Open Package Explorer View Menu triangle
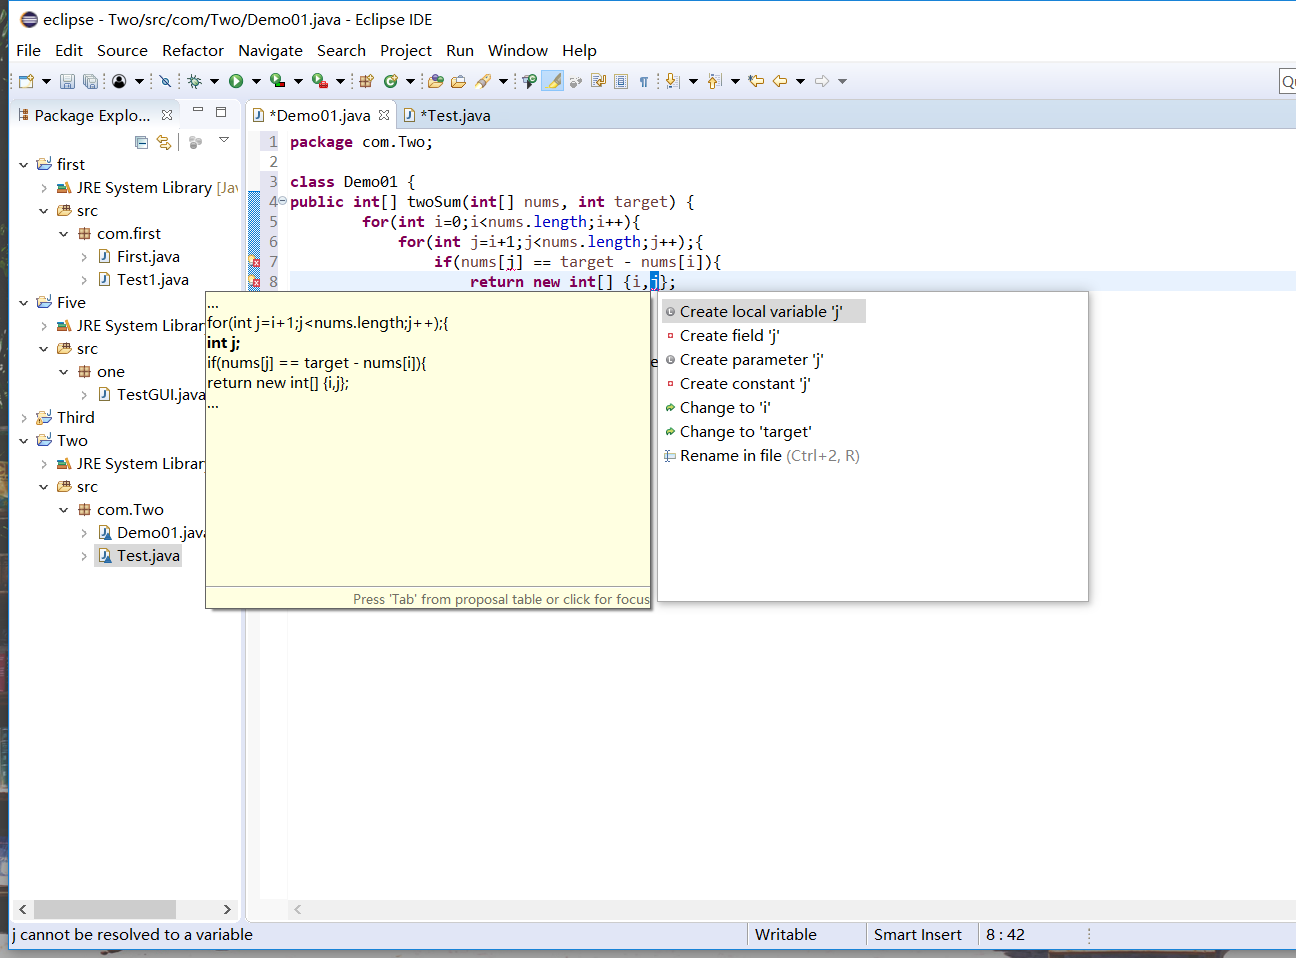 [x=224, y=140]
